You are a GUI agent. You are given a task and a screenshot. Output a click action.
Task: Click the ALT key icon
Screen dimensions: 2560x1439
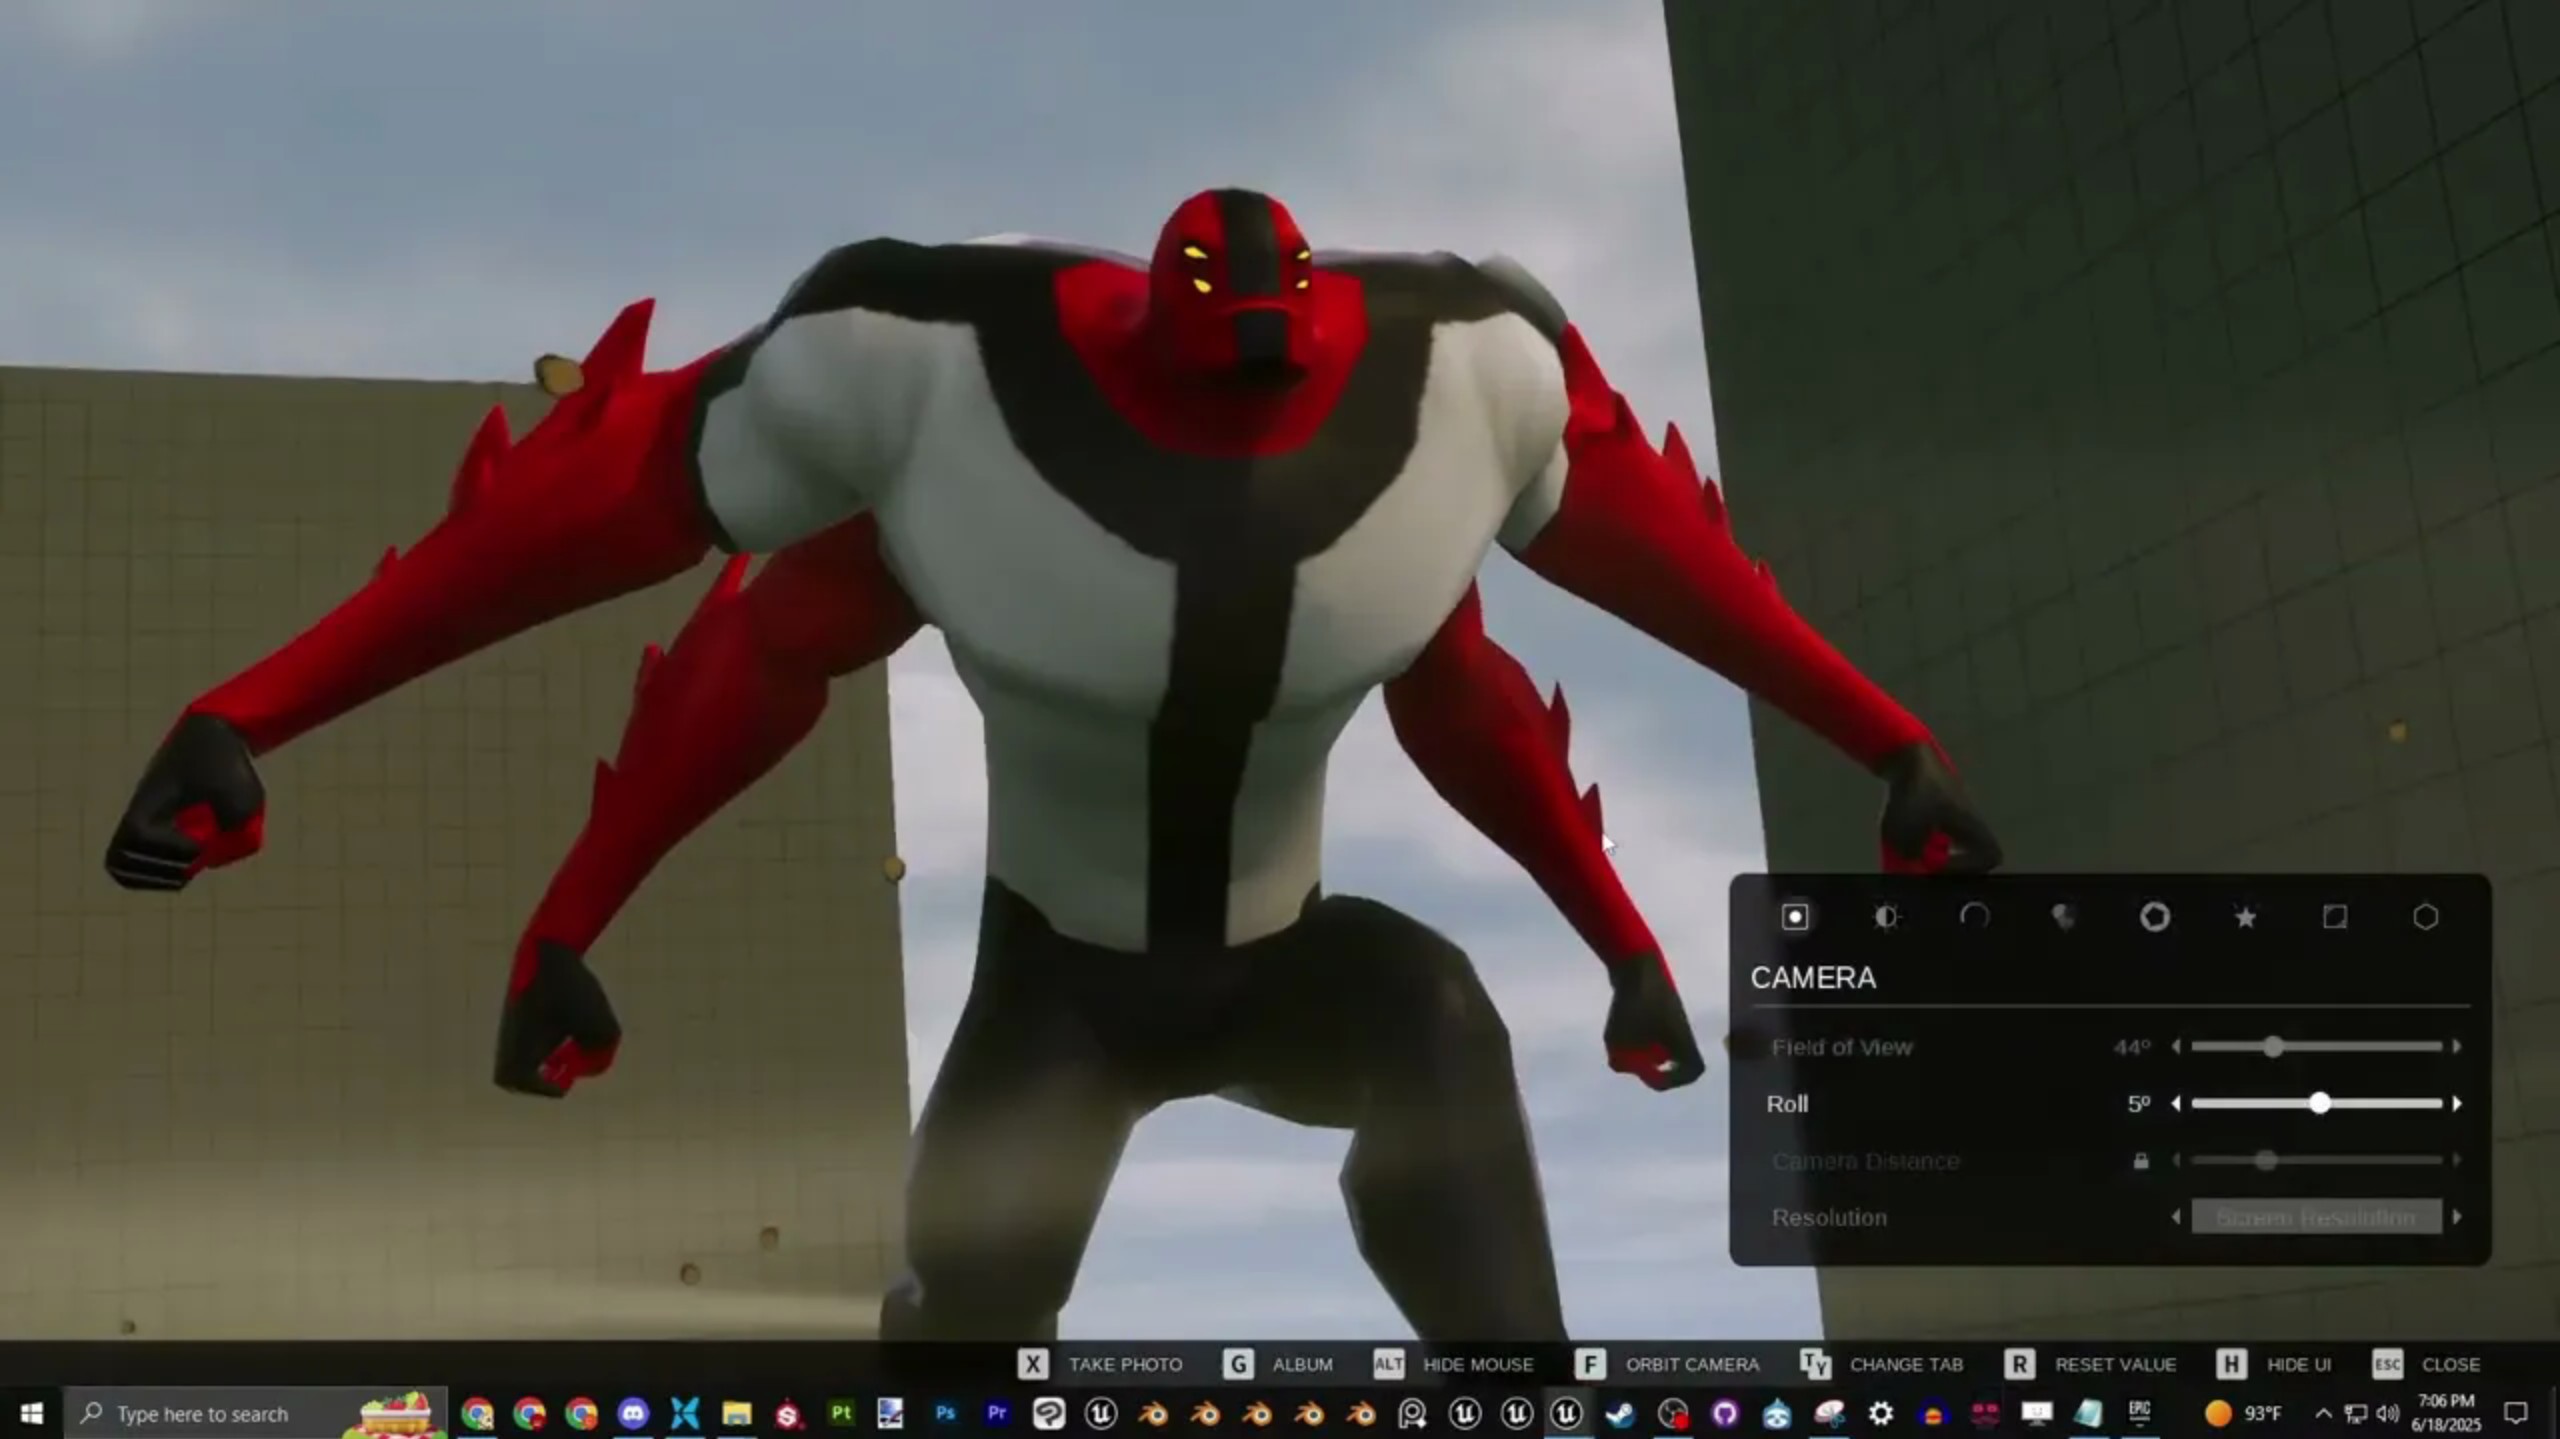click(1388, 1365)
